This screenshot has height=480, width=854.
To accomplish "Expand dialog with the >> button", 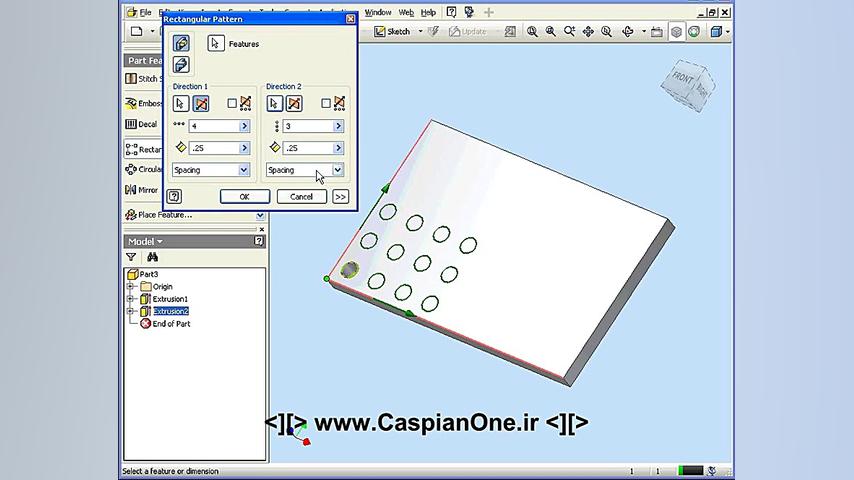I will (x=340, y=197).
